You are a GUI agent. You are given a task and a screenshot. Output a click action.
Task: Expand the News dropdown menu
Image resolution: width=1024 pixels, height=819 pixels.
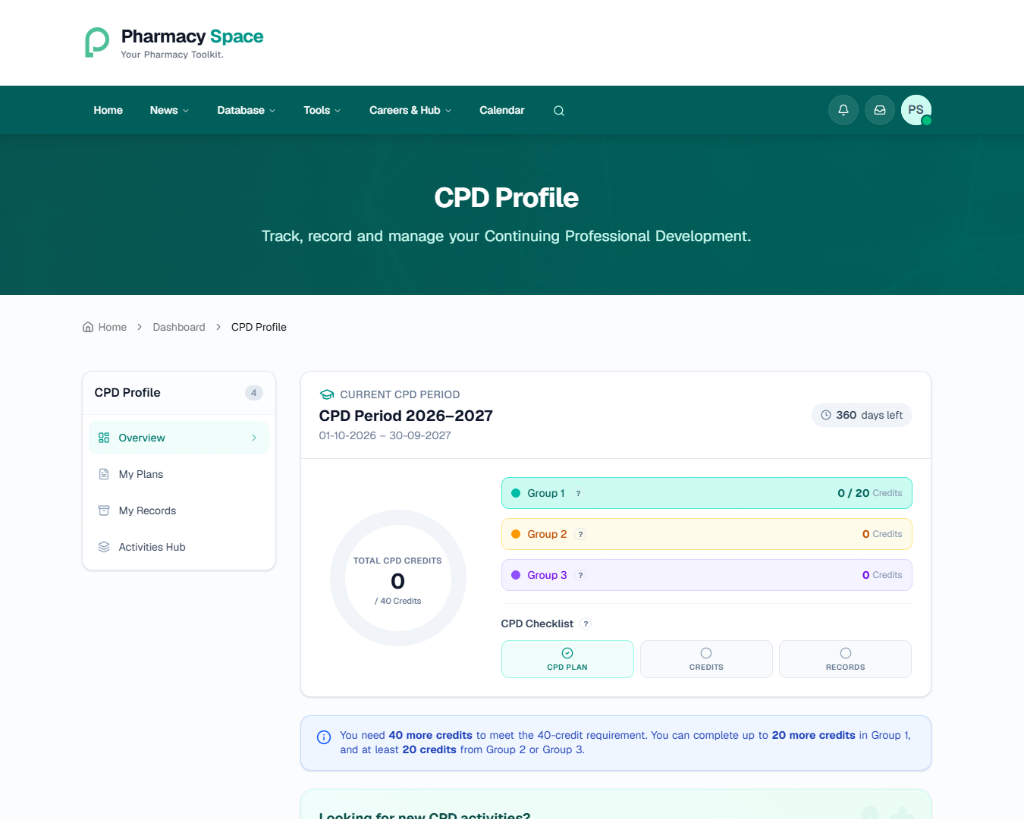[x=169, y=110]
